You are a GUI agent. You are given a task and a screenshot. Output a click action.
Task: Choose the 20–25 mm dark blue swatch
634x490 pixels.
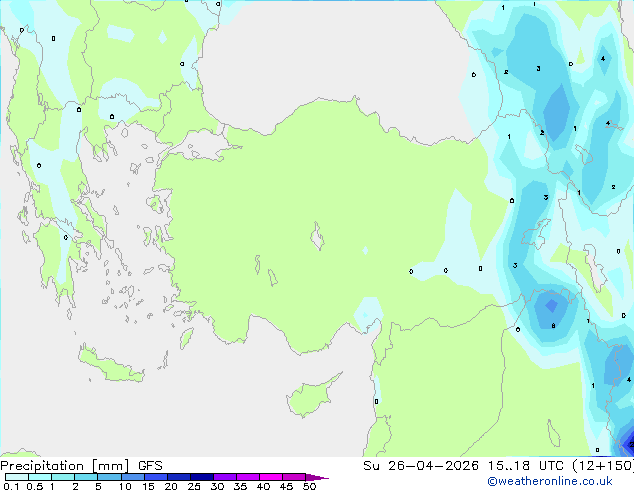coord(179,477)
